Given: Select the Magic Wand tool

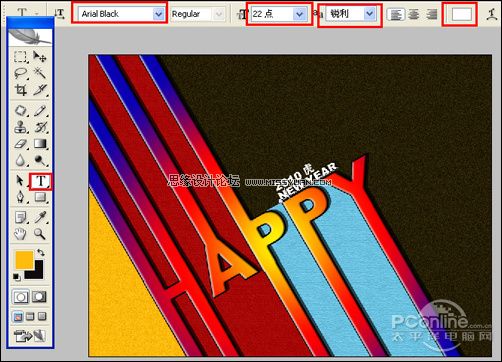Looking at the screenshot, I should coord(40,73).
